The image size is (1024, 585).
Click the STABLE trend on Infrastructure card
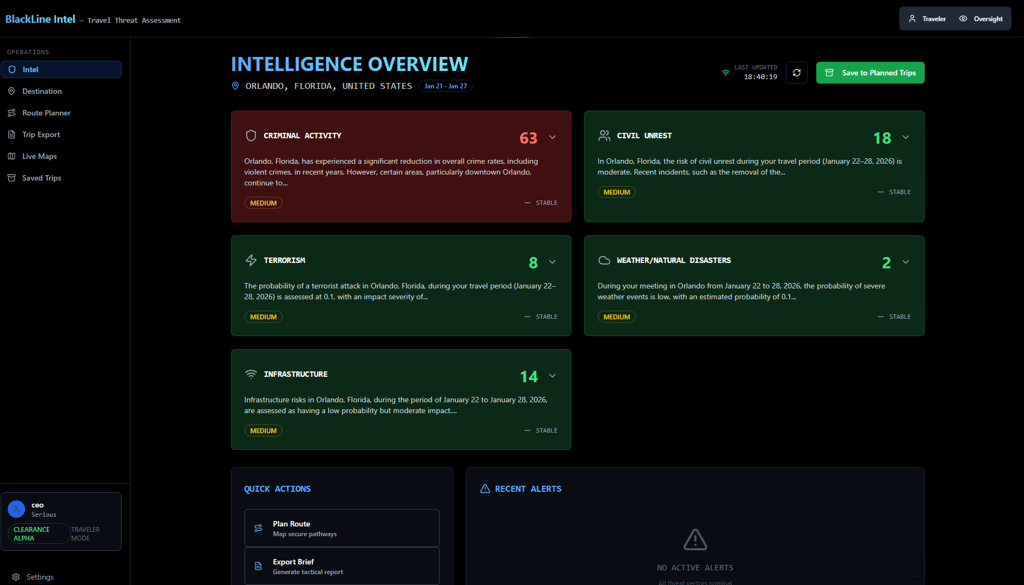pos(541,431)
